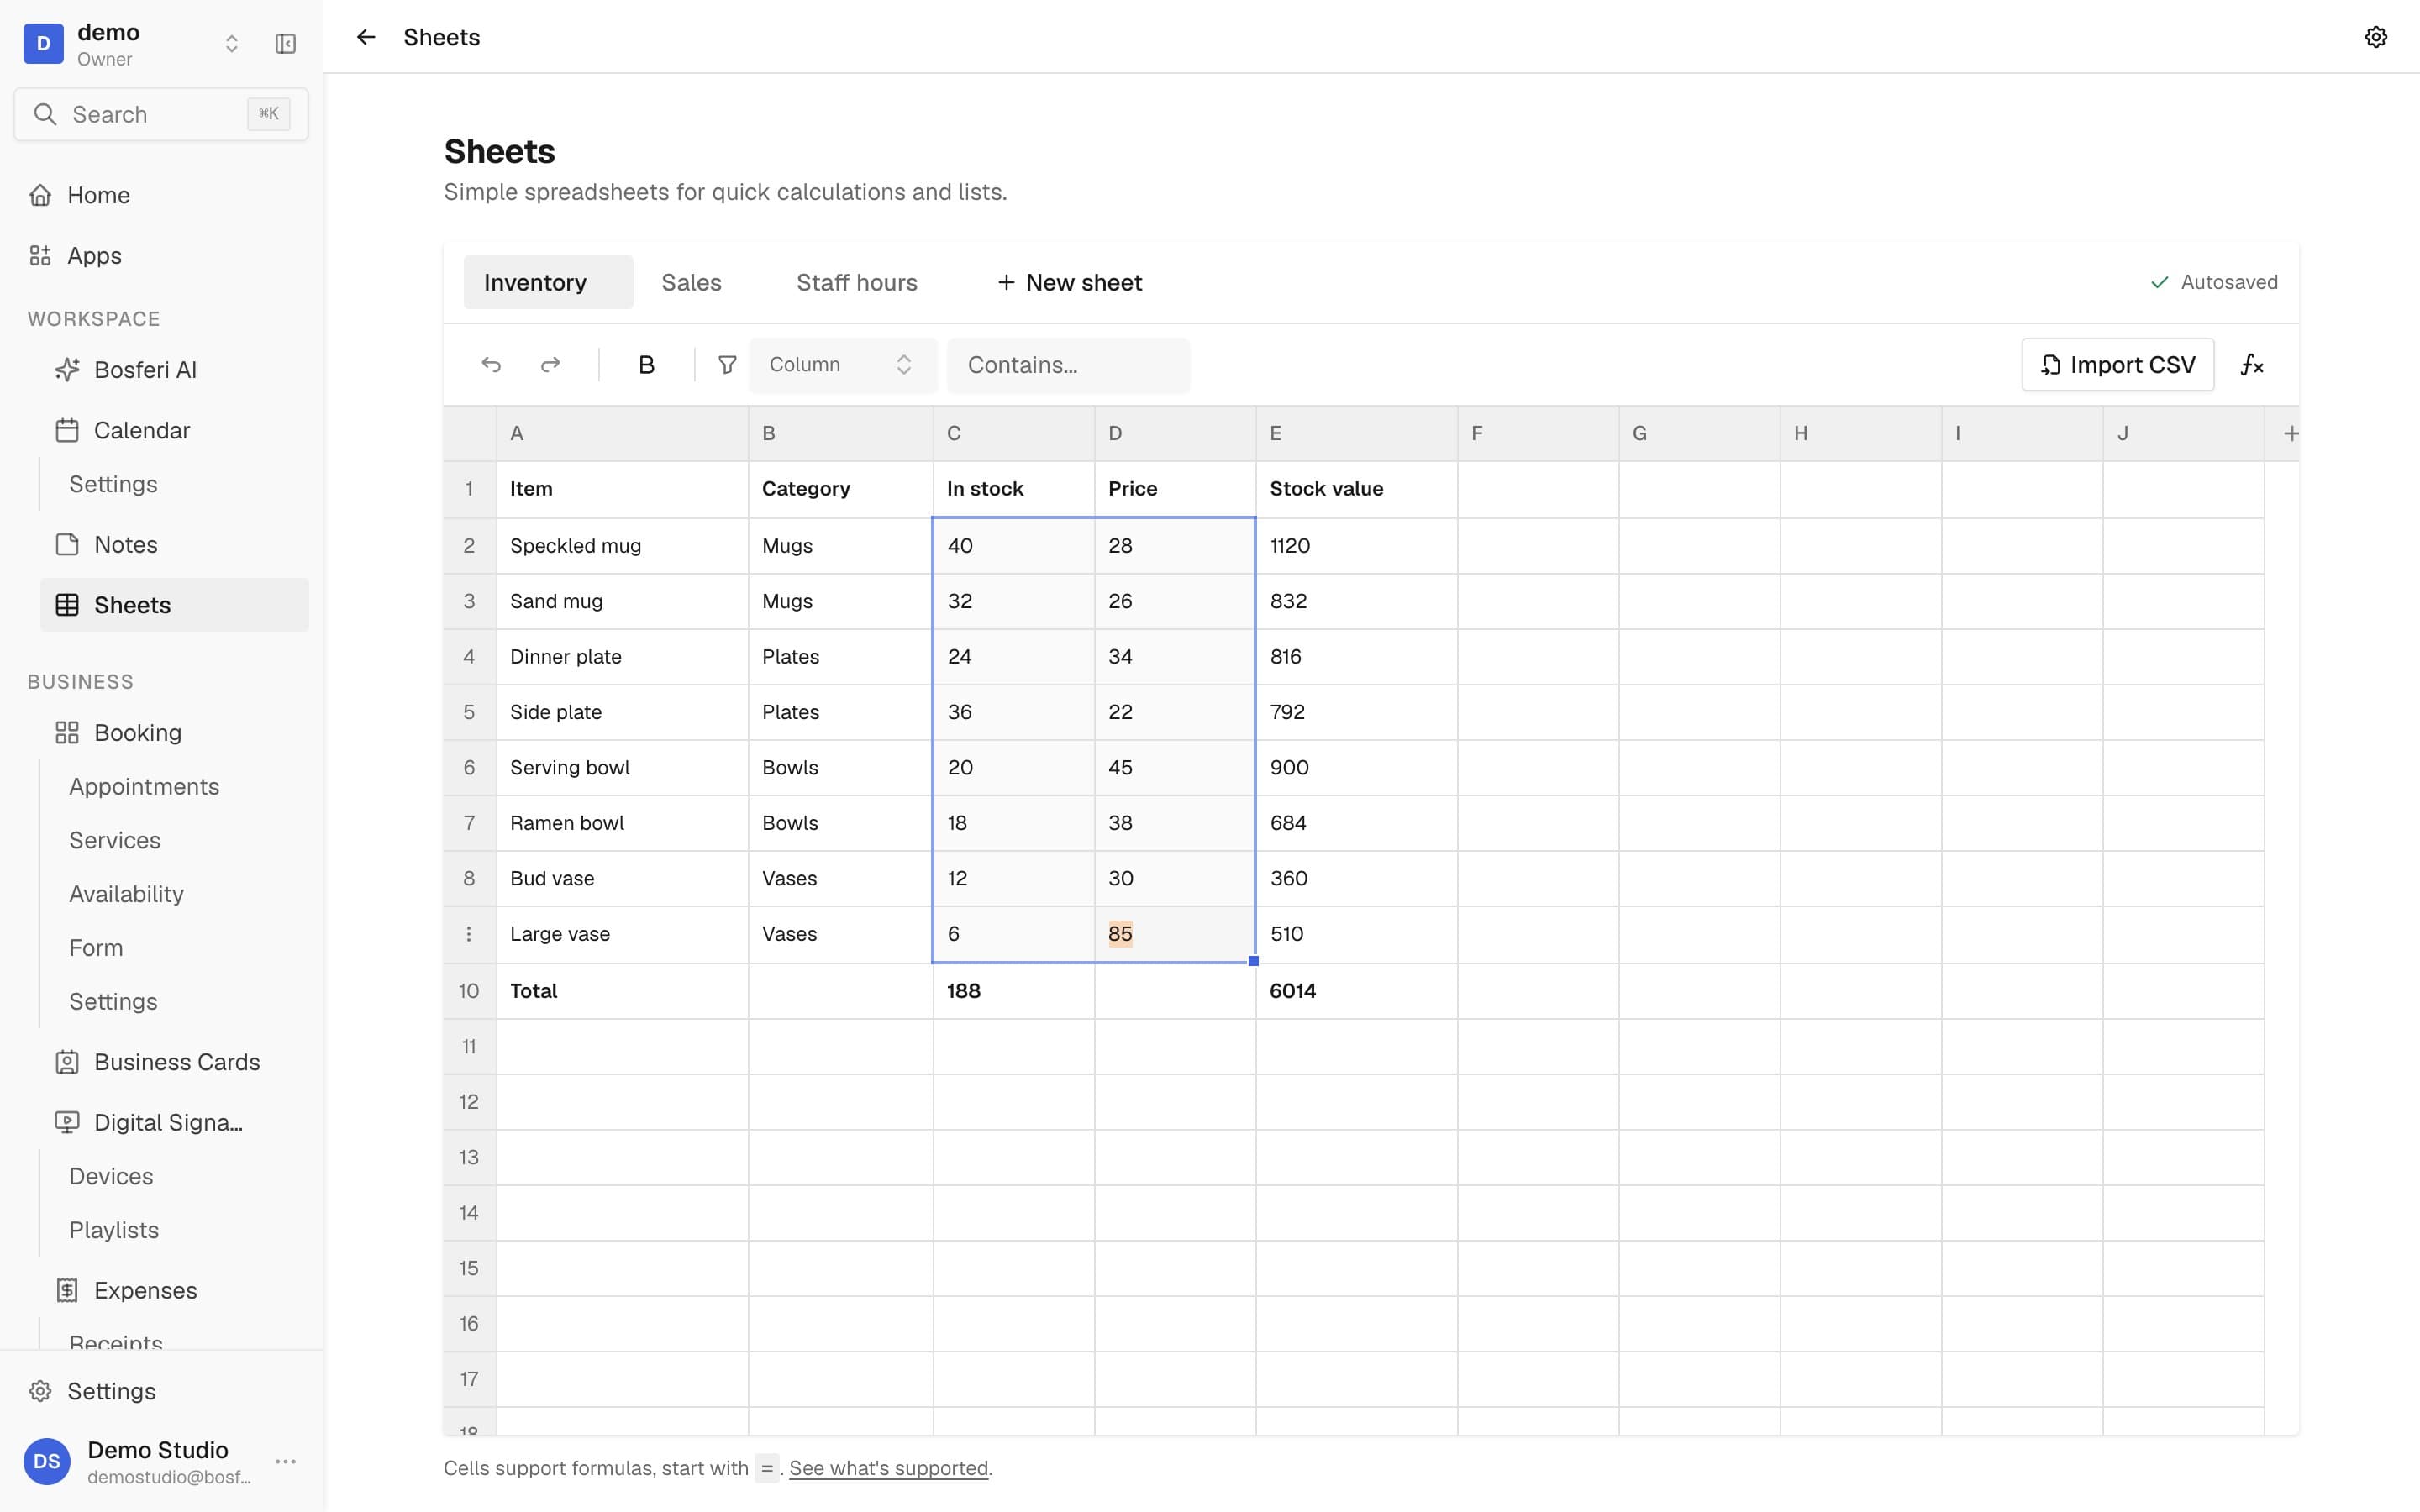Open Expenses in the sidebar
This screenshot has height=1512, width=2420.
[174, 1291]
